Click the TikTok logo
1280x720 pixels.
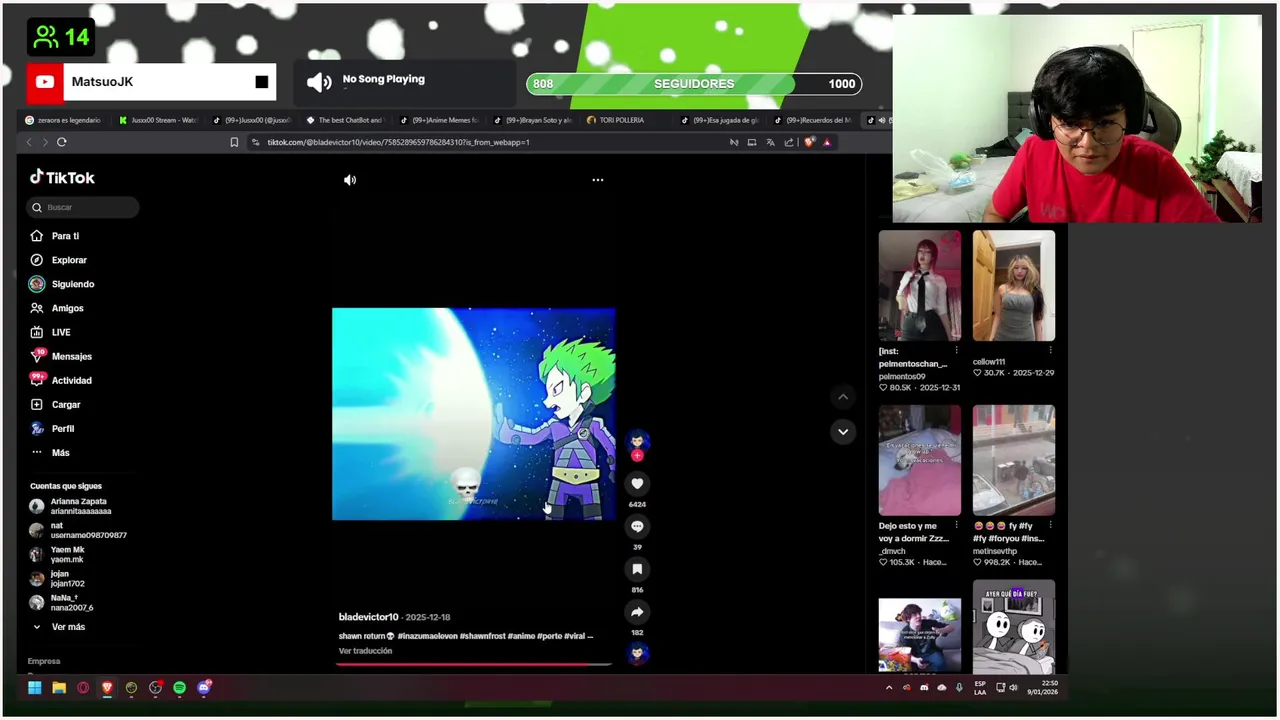(x=62, y=177)
